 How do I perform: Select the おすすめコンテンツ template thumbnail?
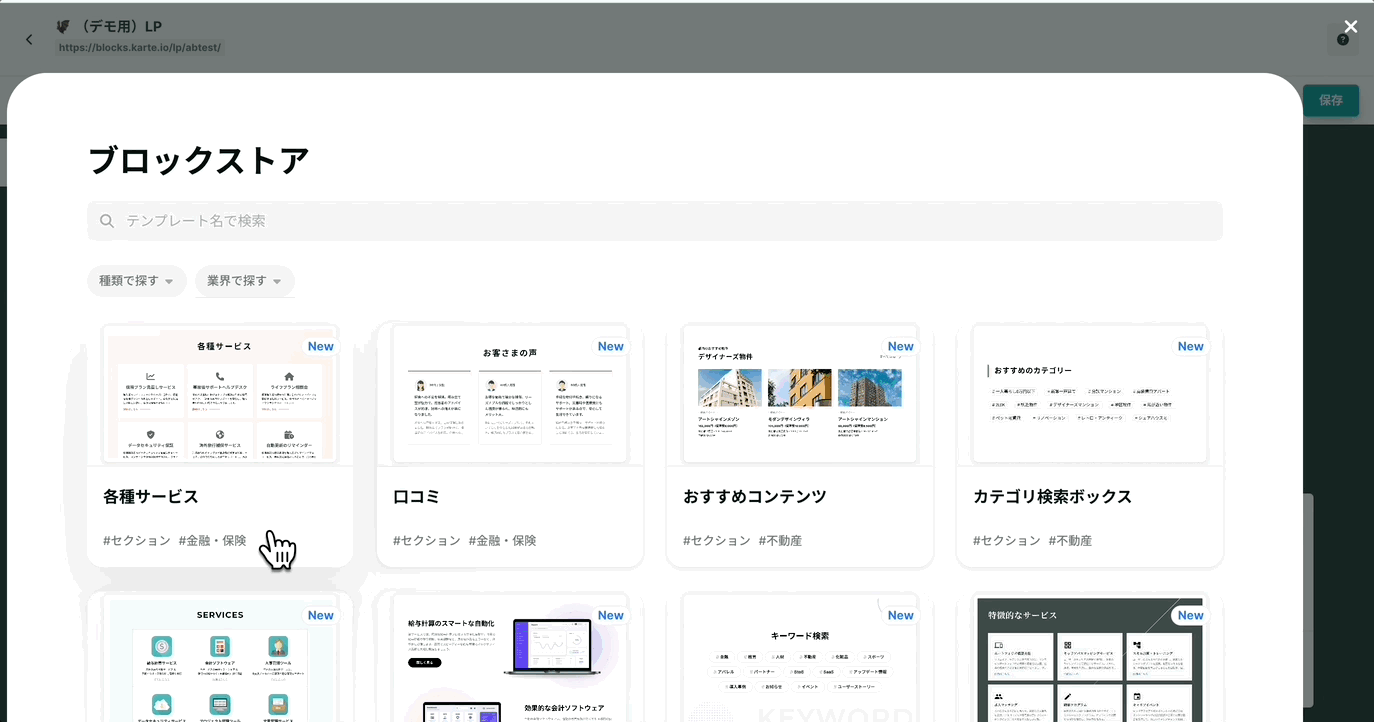(x=800, y=394)
